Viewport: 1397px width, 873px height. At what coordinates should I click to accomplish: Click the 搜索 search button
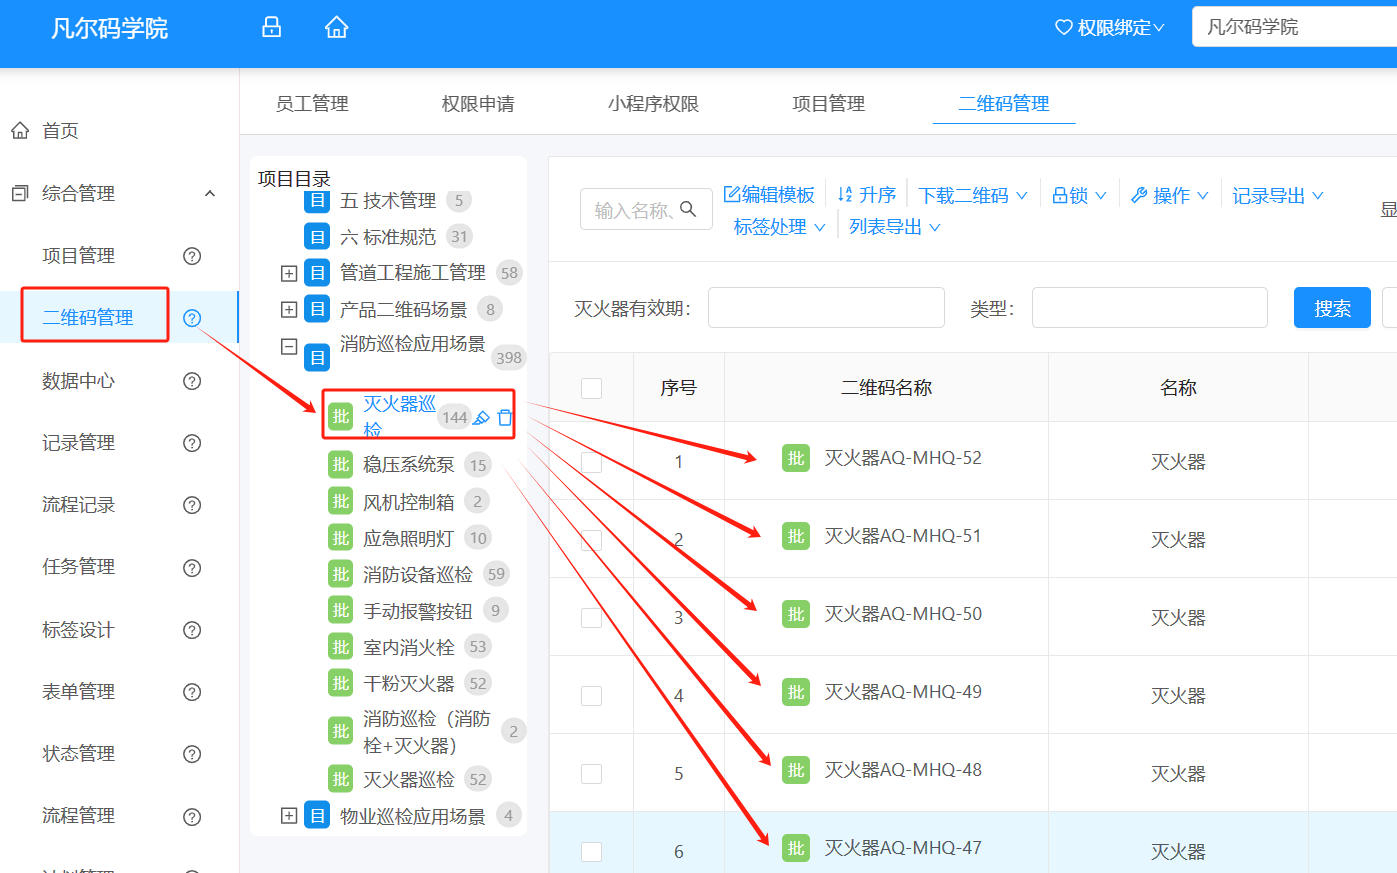click(x=1331, y=307)
